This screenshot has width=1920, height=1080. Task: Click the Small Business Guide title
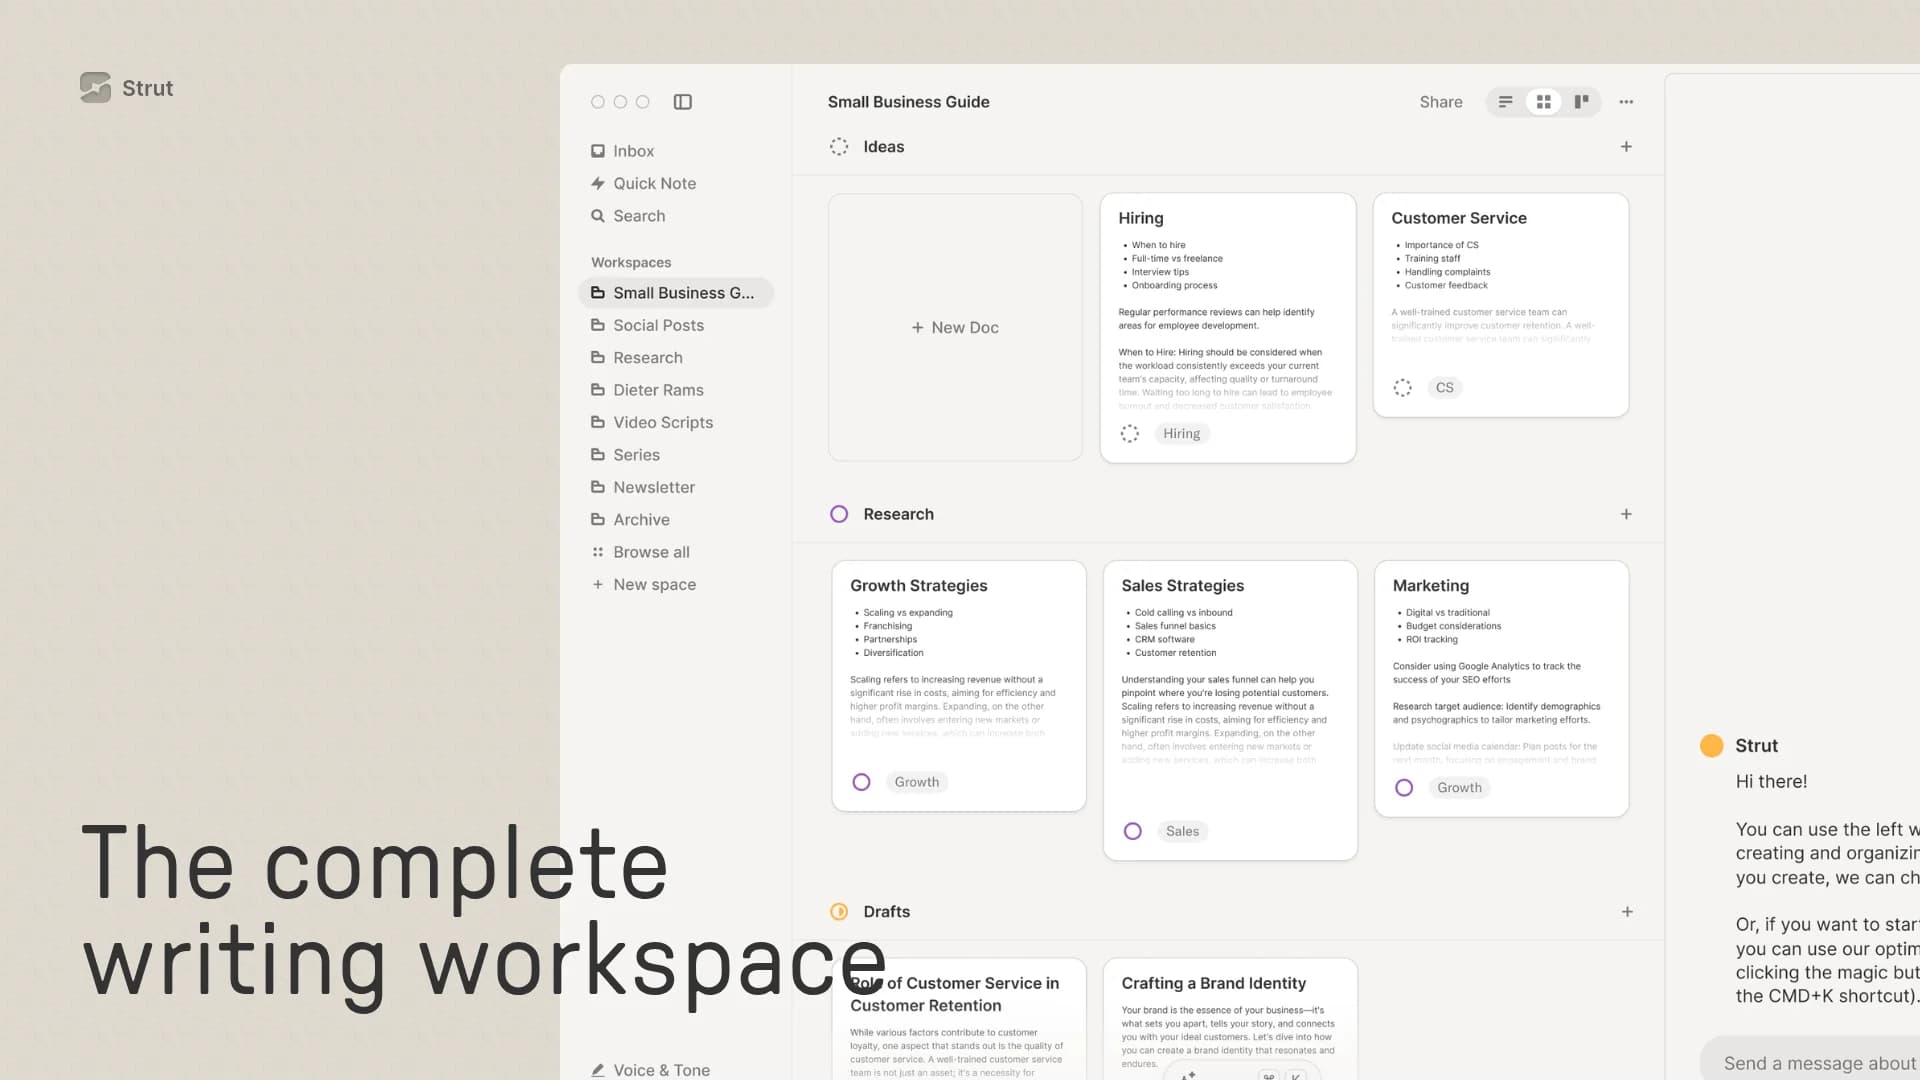908,102
